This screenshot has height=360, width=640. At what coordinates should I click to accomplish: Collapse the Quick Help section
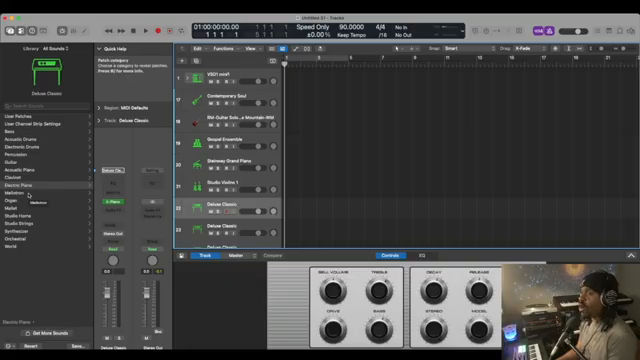(99, 49)
